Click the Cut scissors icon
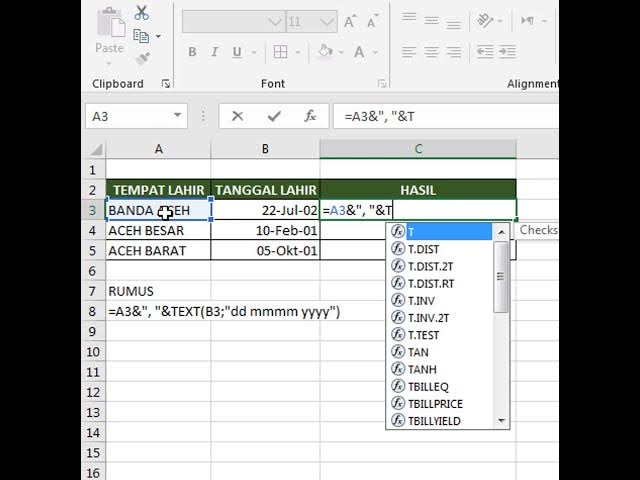The height and width of the screenshot is (480, 640). pyautogui.click(x=142, y=13)
